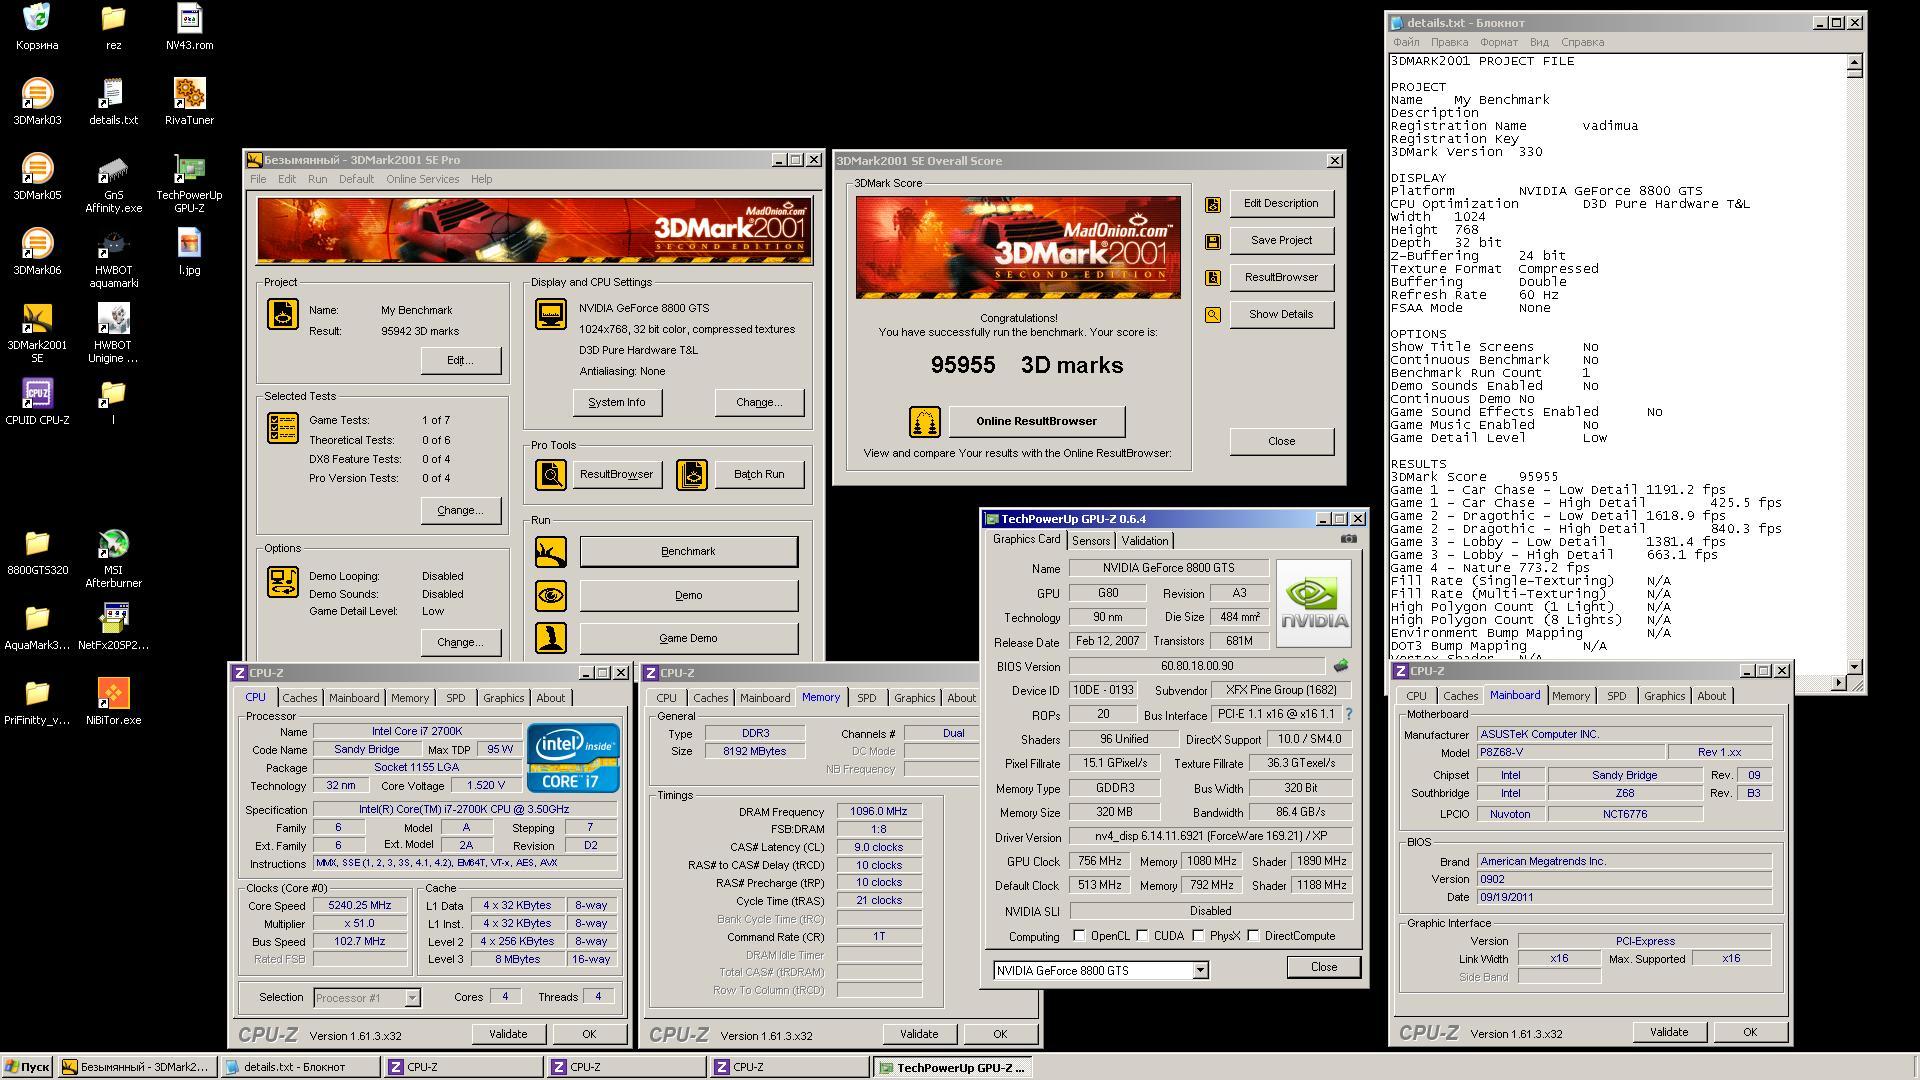1920x1080 pixels.
Task: Switch to TechPowerUp GPU-Z taskbar item
Action: (x=952, y=1067)
